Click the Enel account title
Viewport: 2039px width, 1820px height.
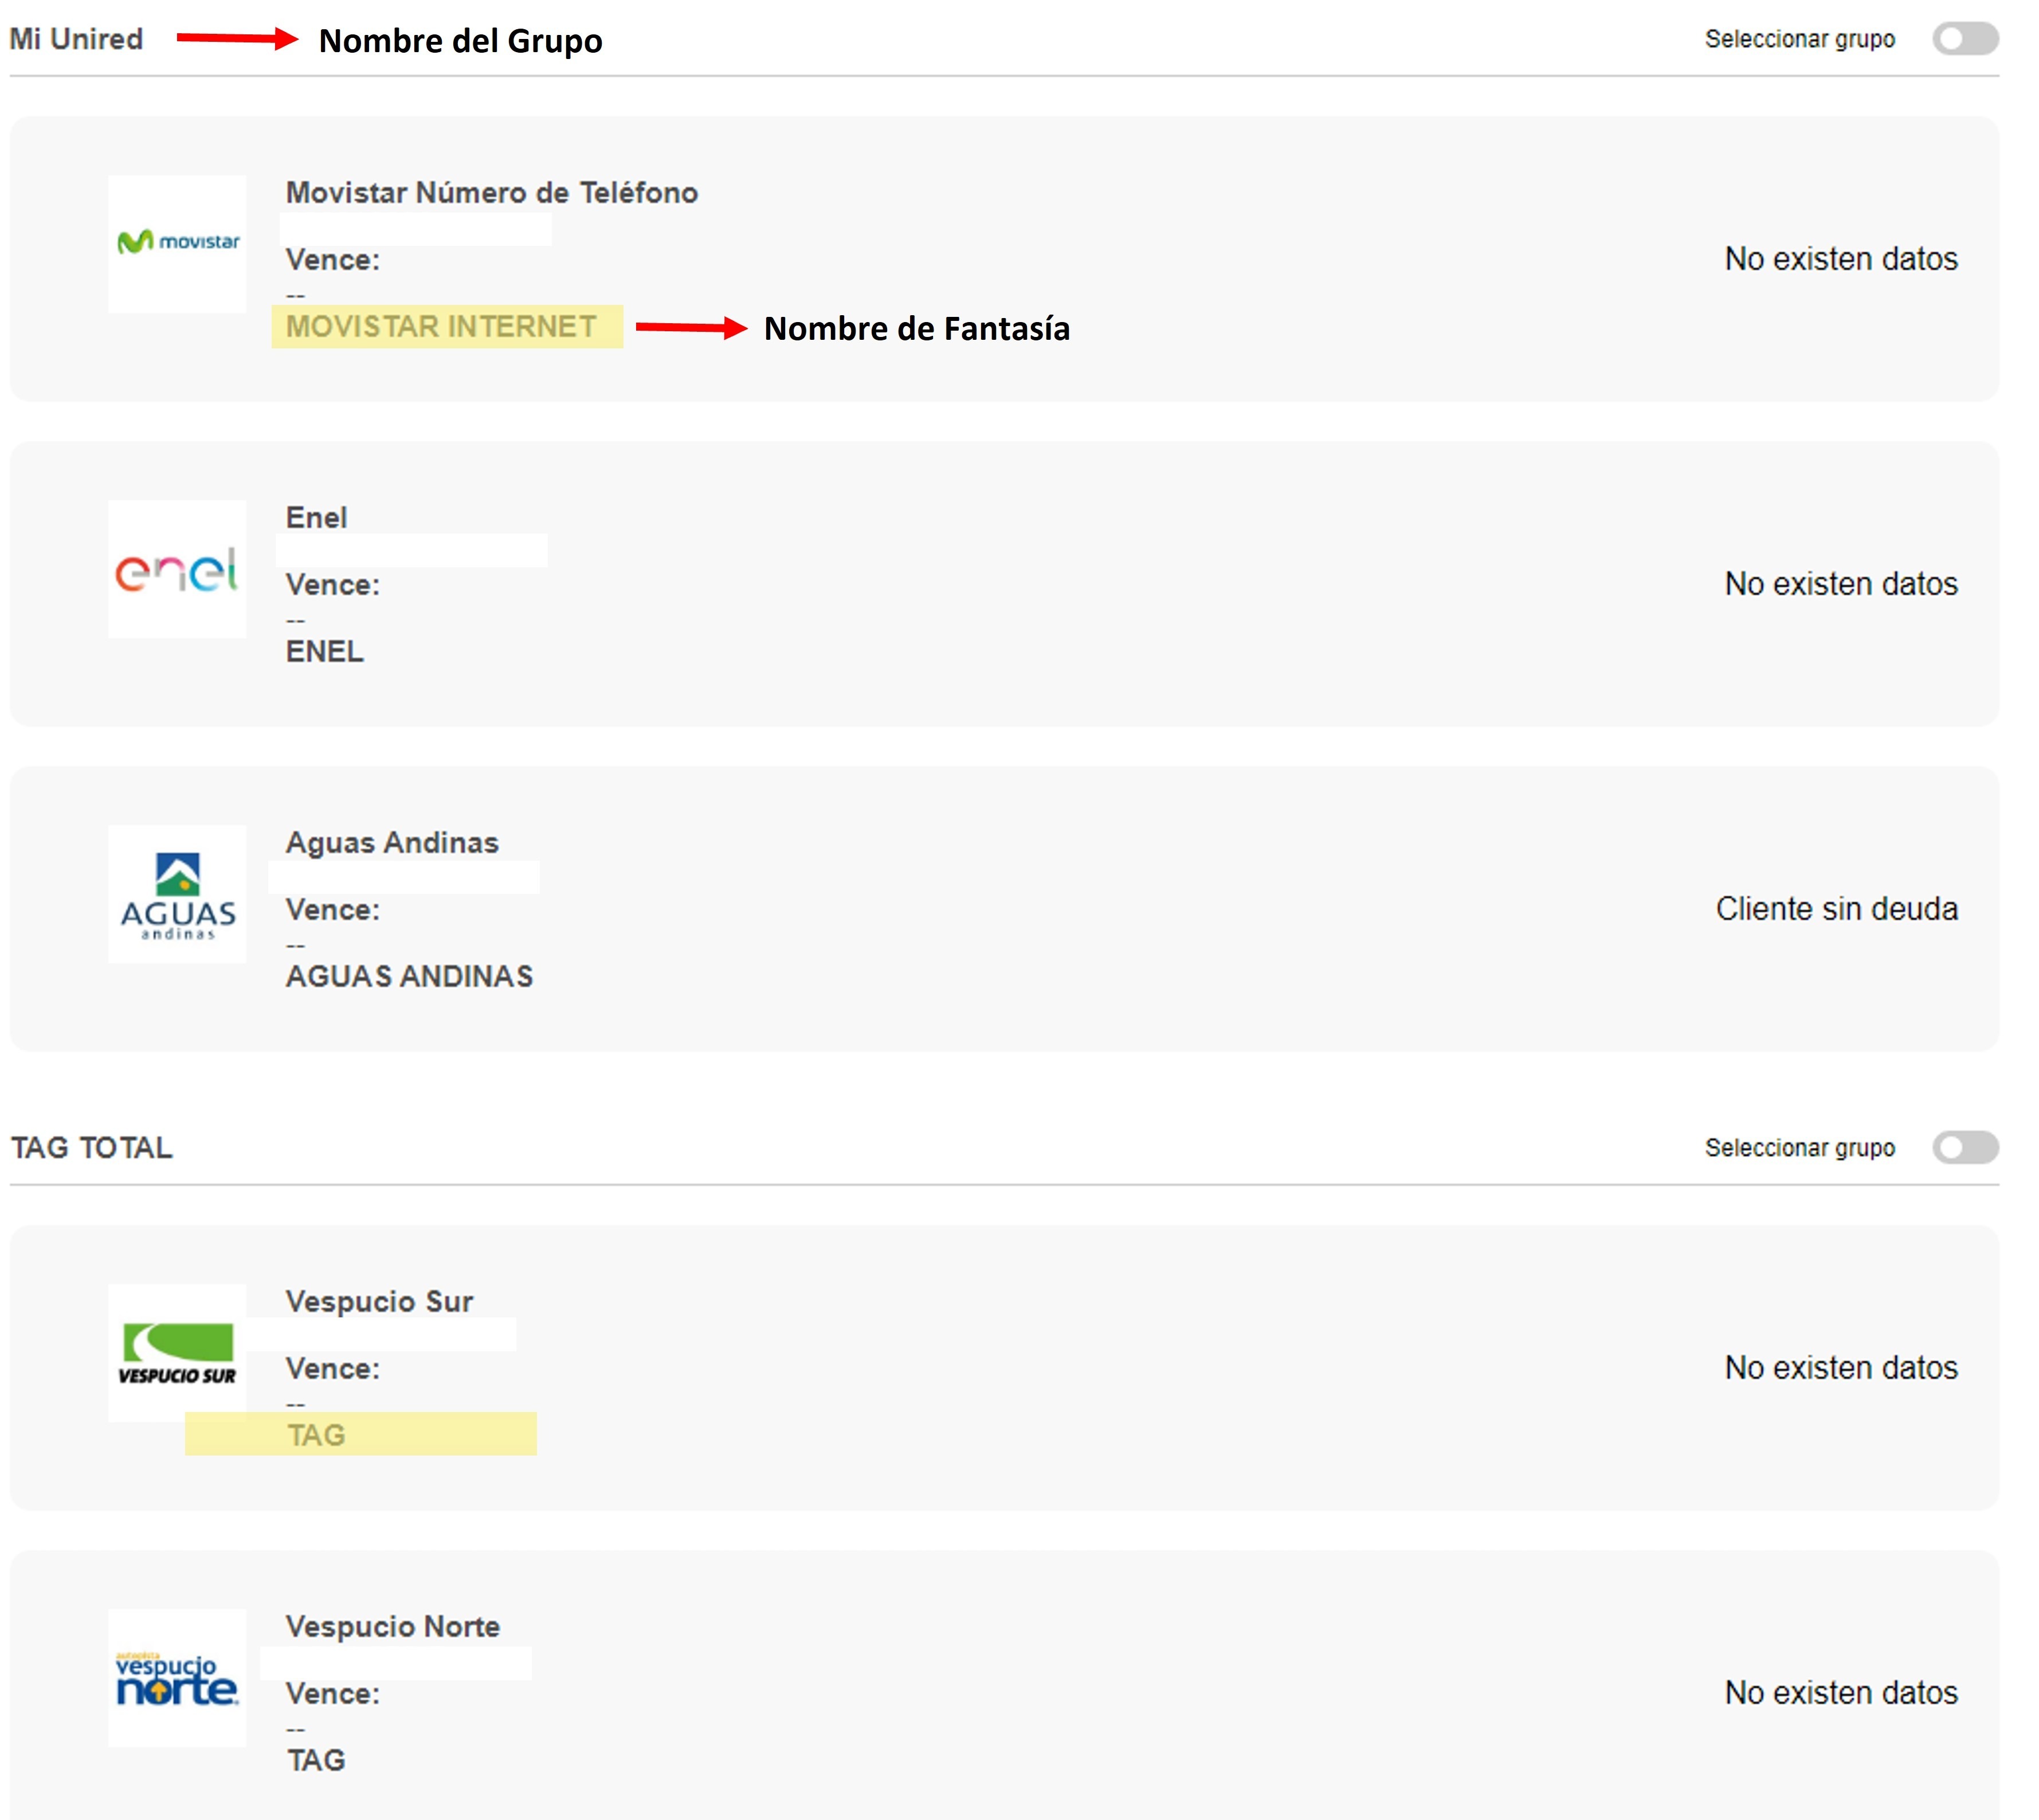[316, 517]
